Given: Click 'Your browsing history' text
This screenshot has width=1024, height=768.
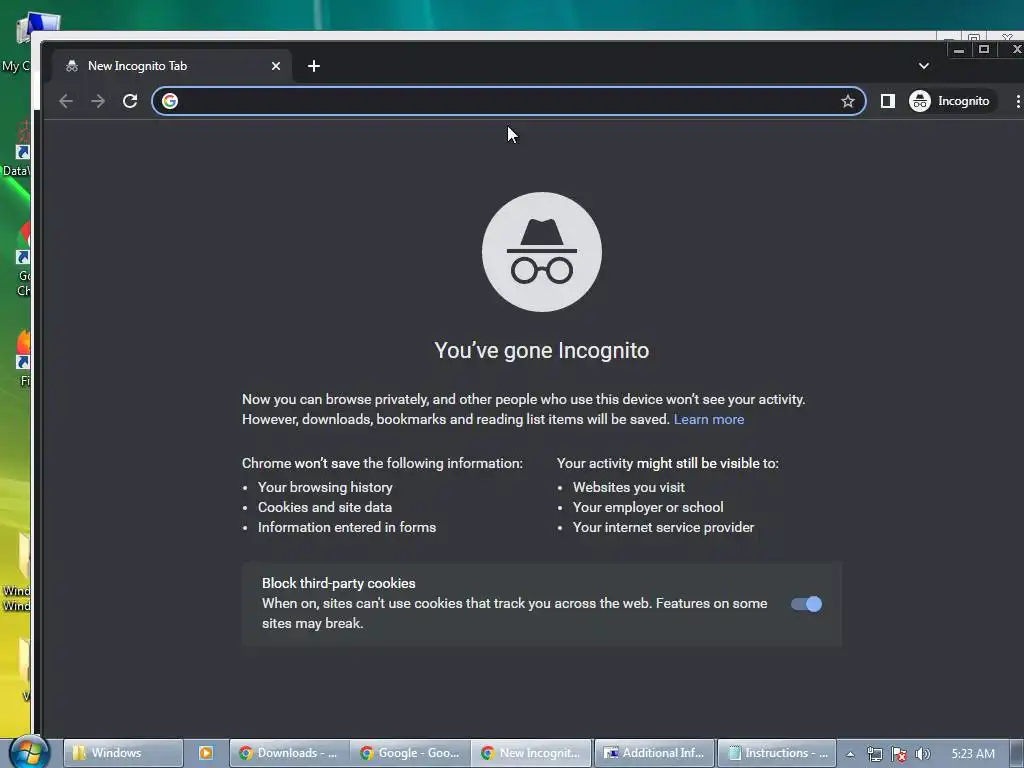Looking at the screenshot, I should tap(325, 487).
